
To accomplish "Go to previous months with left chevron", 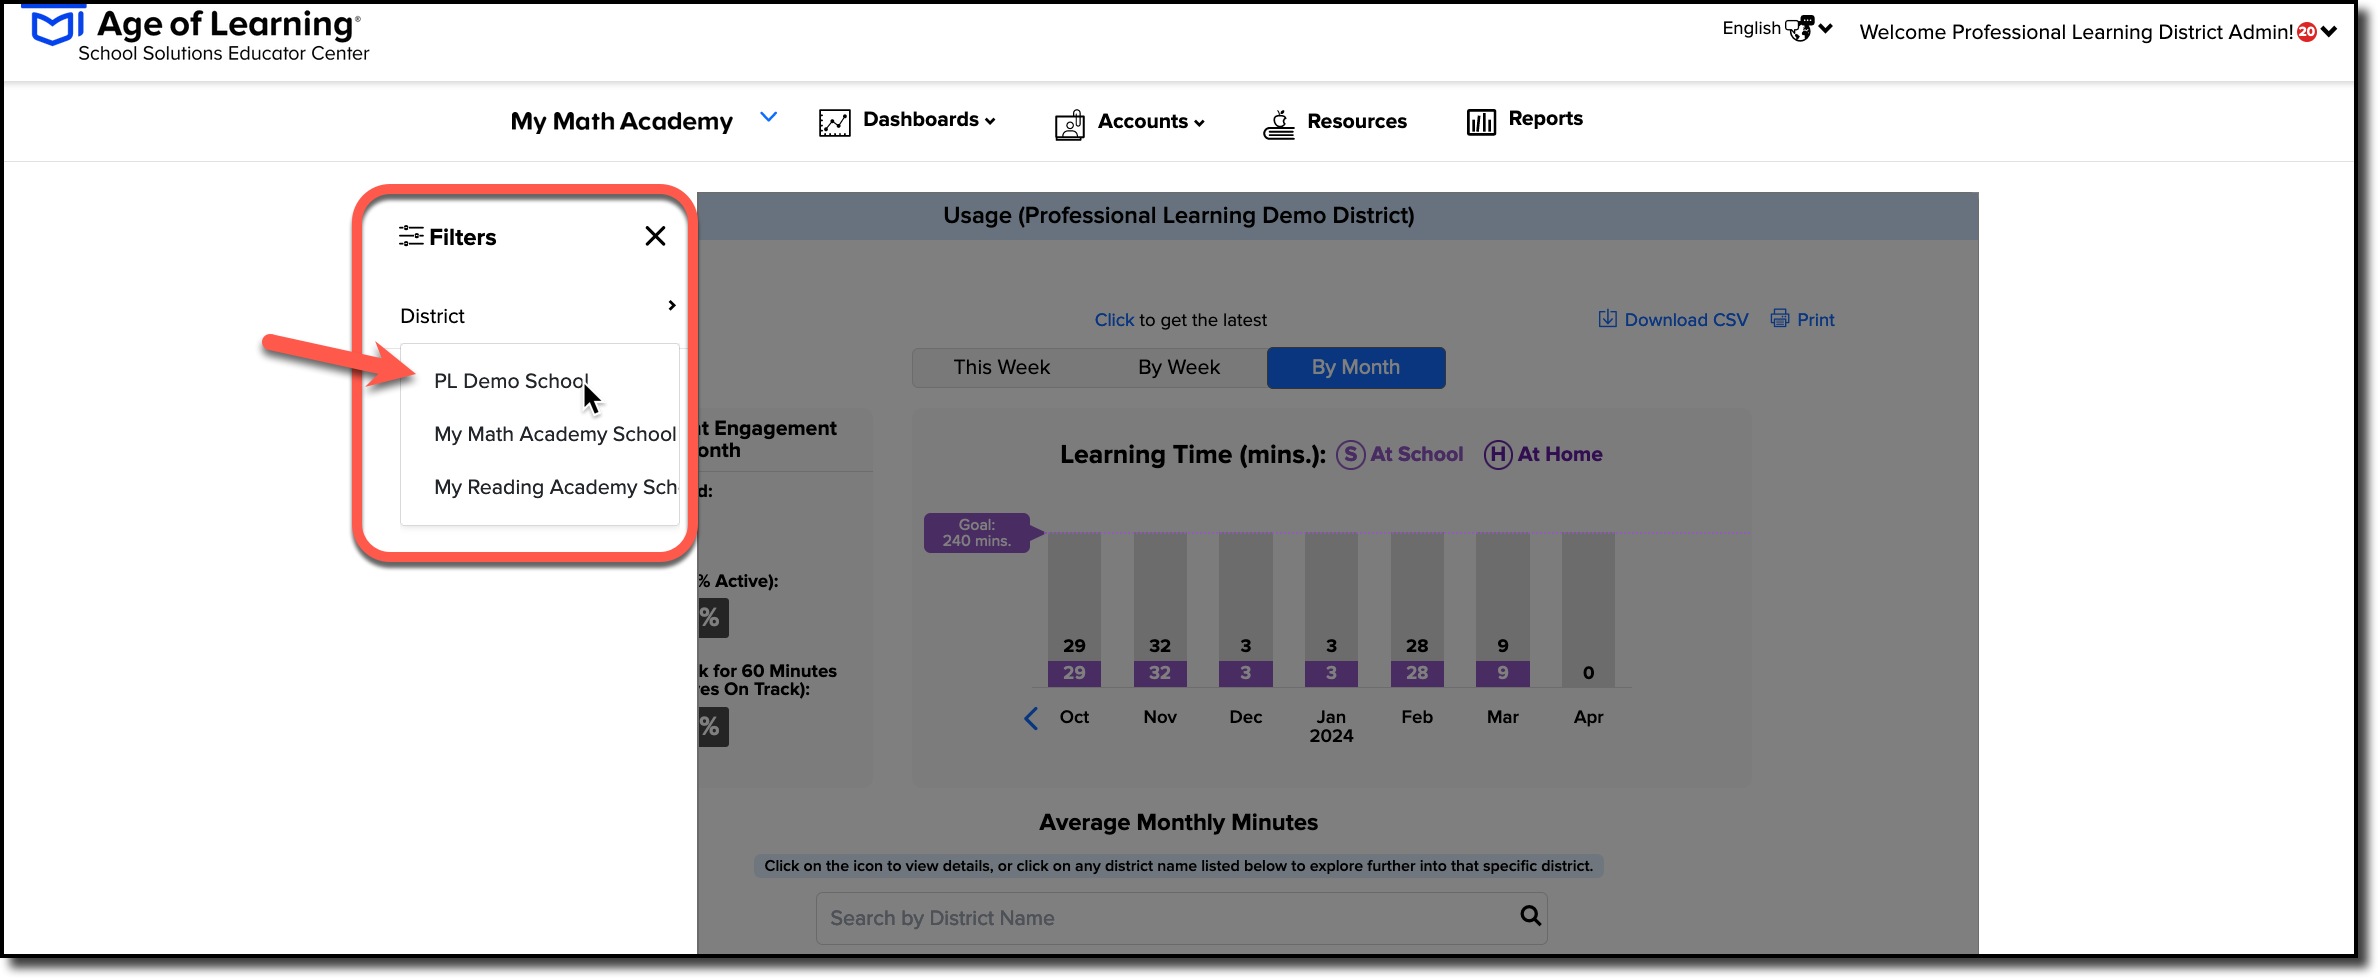I will point(1031,718).
